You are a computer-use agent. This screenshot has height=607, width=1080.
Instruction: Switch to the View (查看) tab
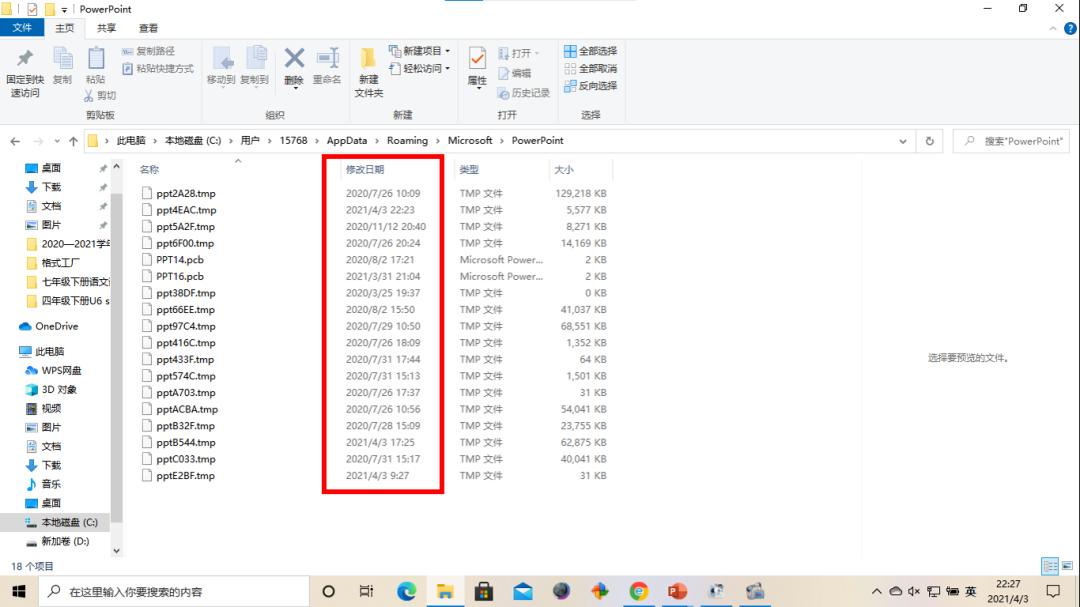[x=148, y=28]
